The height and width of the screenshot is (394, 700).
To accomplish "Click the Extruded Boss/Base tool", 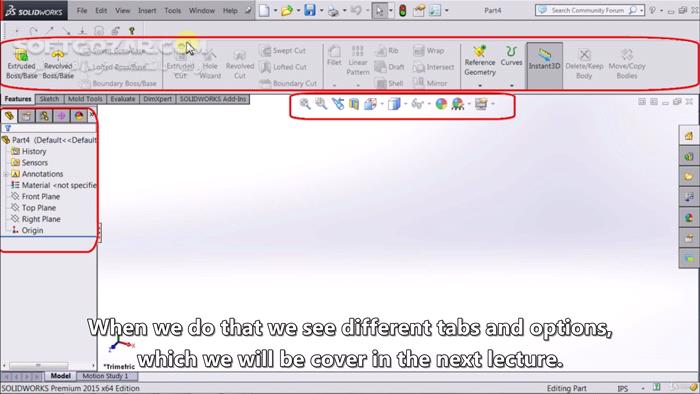I will point(21,64).
